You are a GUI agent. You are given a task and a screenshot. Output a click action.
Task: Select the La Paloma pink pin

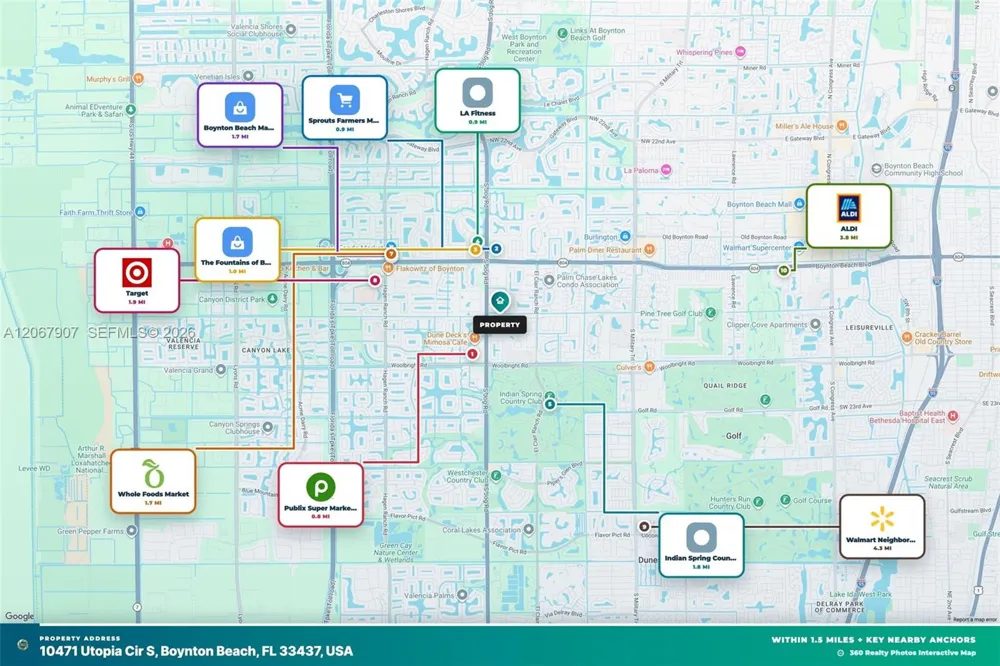(x=666, y=170)
